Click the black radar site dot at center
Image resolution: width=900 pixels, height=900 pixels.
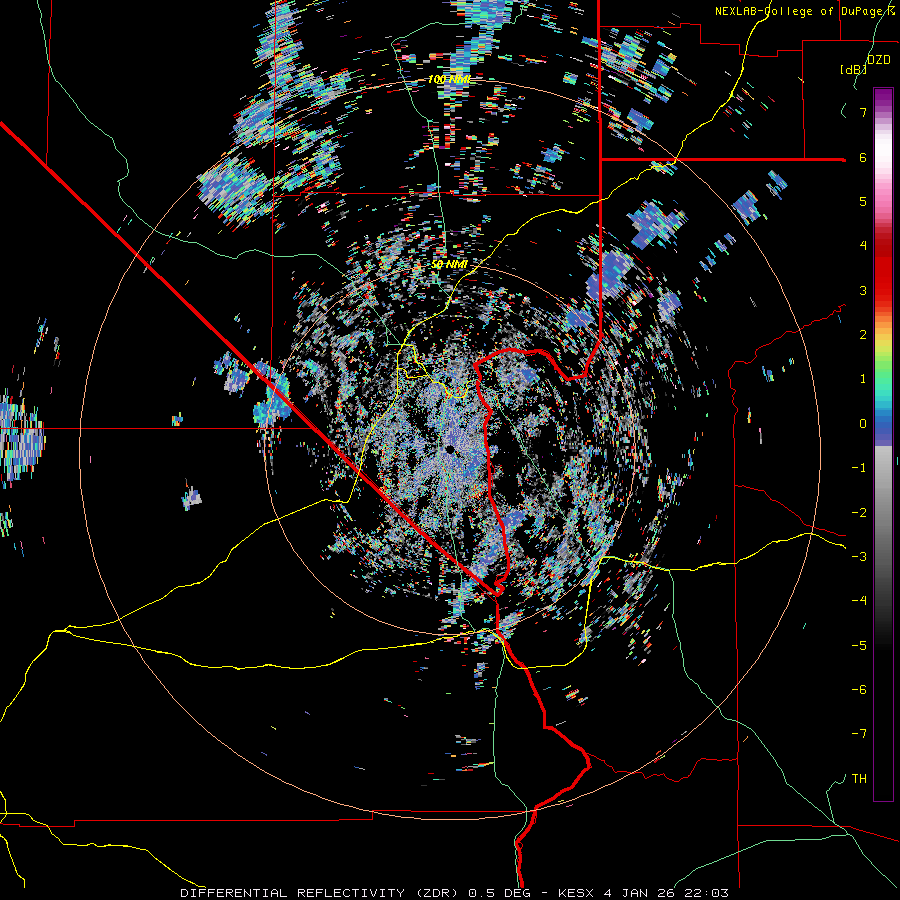[x=450, y=449]
